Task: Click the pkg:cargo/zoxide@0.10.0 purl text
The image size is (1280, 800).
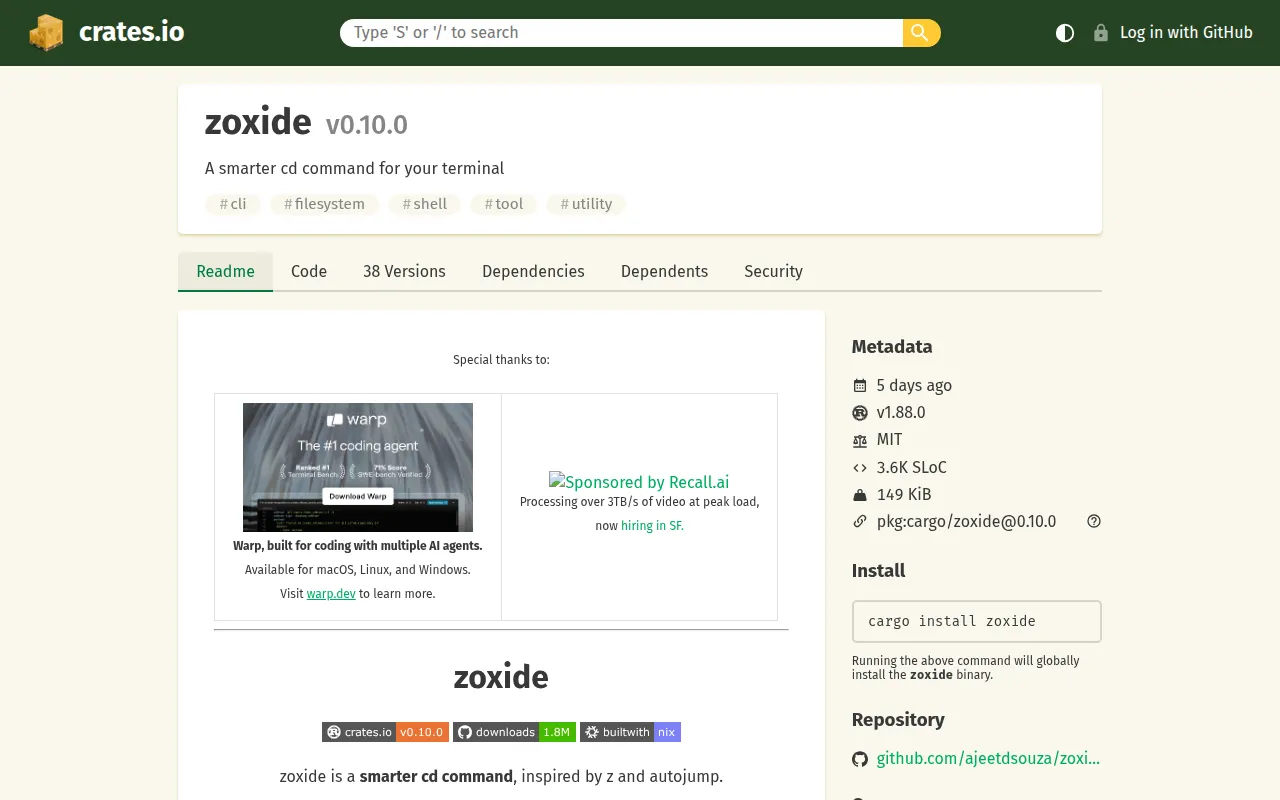Action: pos(966,521)
